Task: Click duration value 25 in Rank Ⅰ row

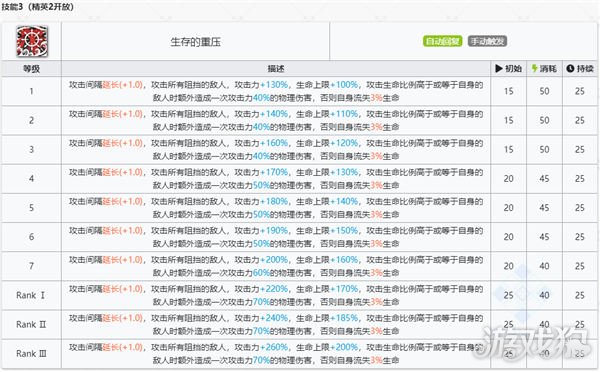Action: click(x=580, y=295)
